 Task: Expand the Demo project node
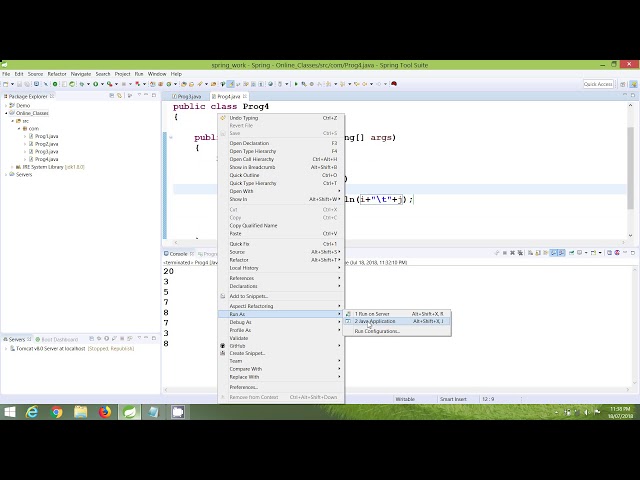(x=6, y=105)
